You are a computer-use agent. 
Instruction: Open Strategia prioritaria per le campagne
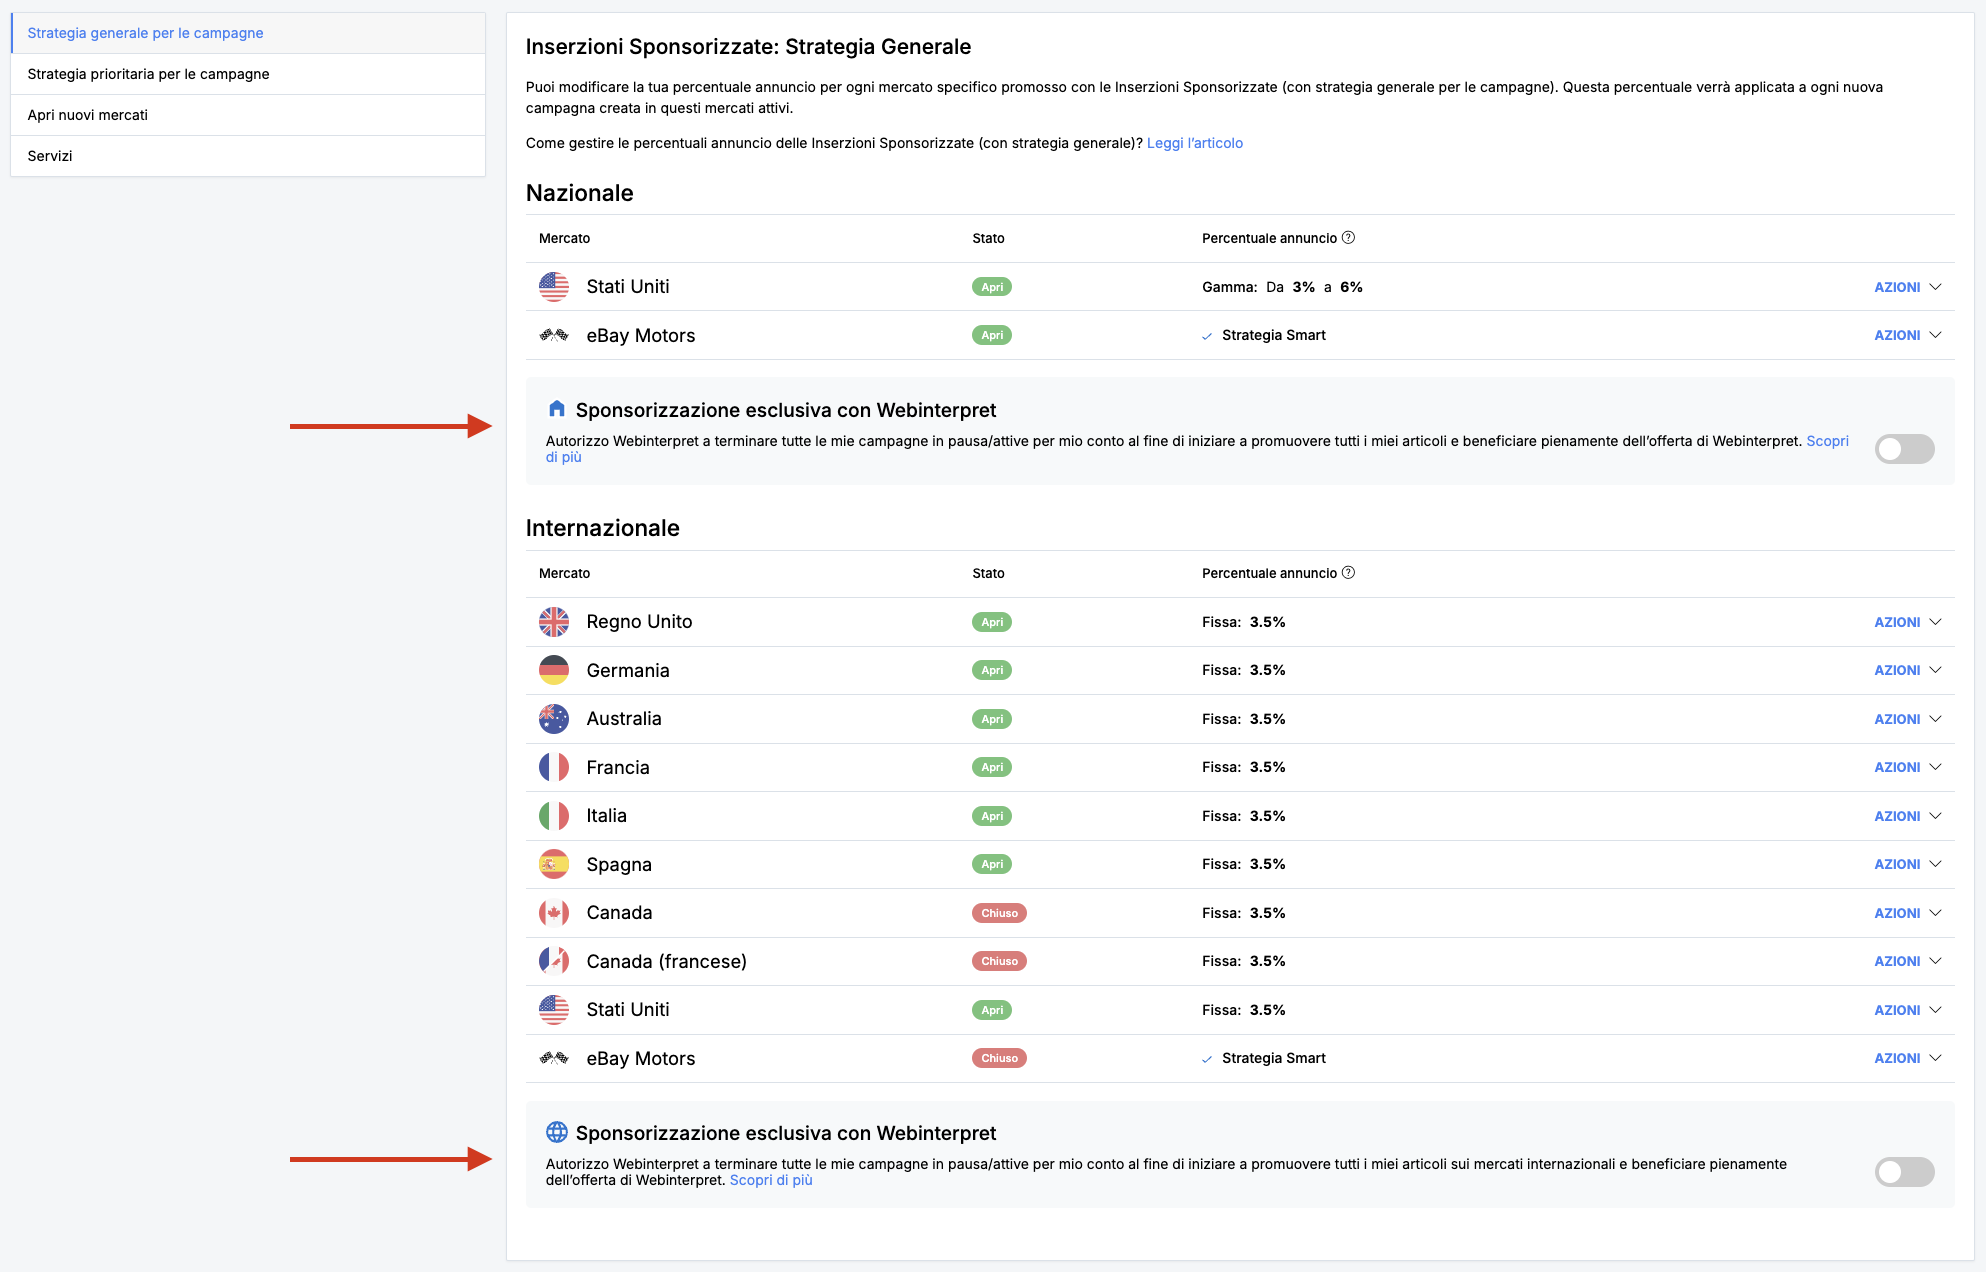click(x=248, y=74)
